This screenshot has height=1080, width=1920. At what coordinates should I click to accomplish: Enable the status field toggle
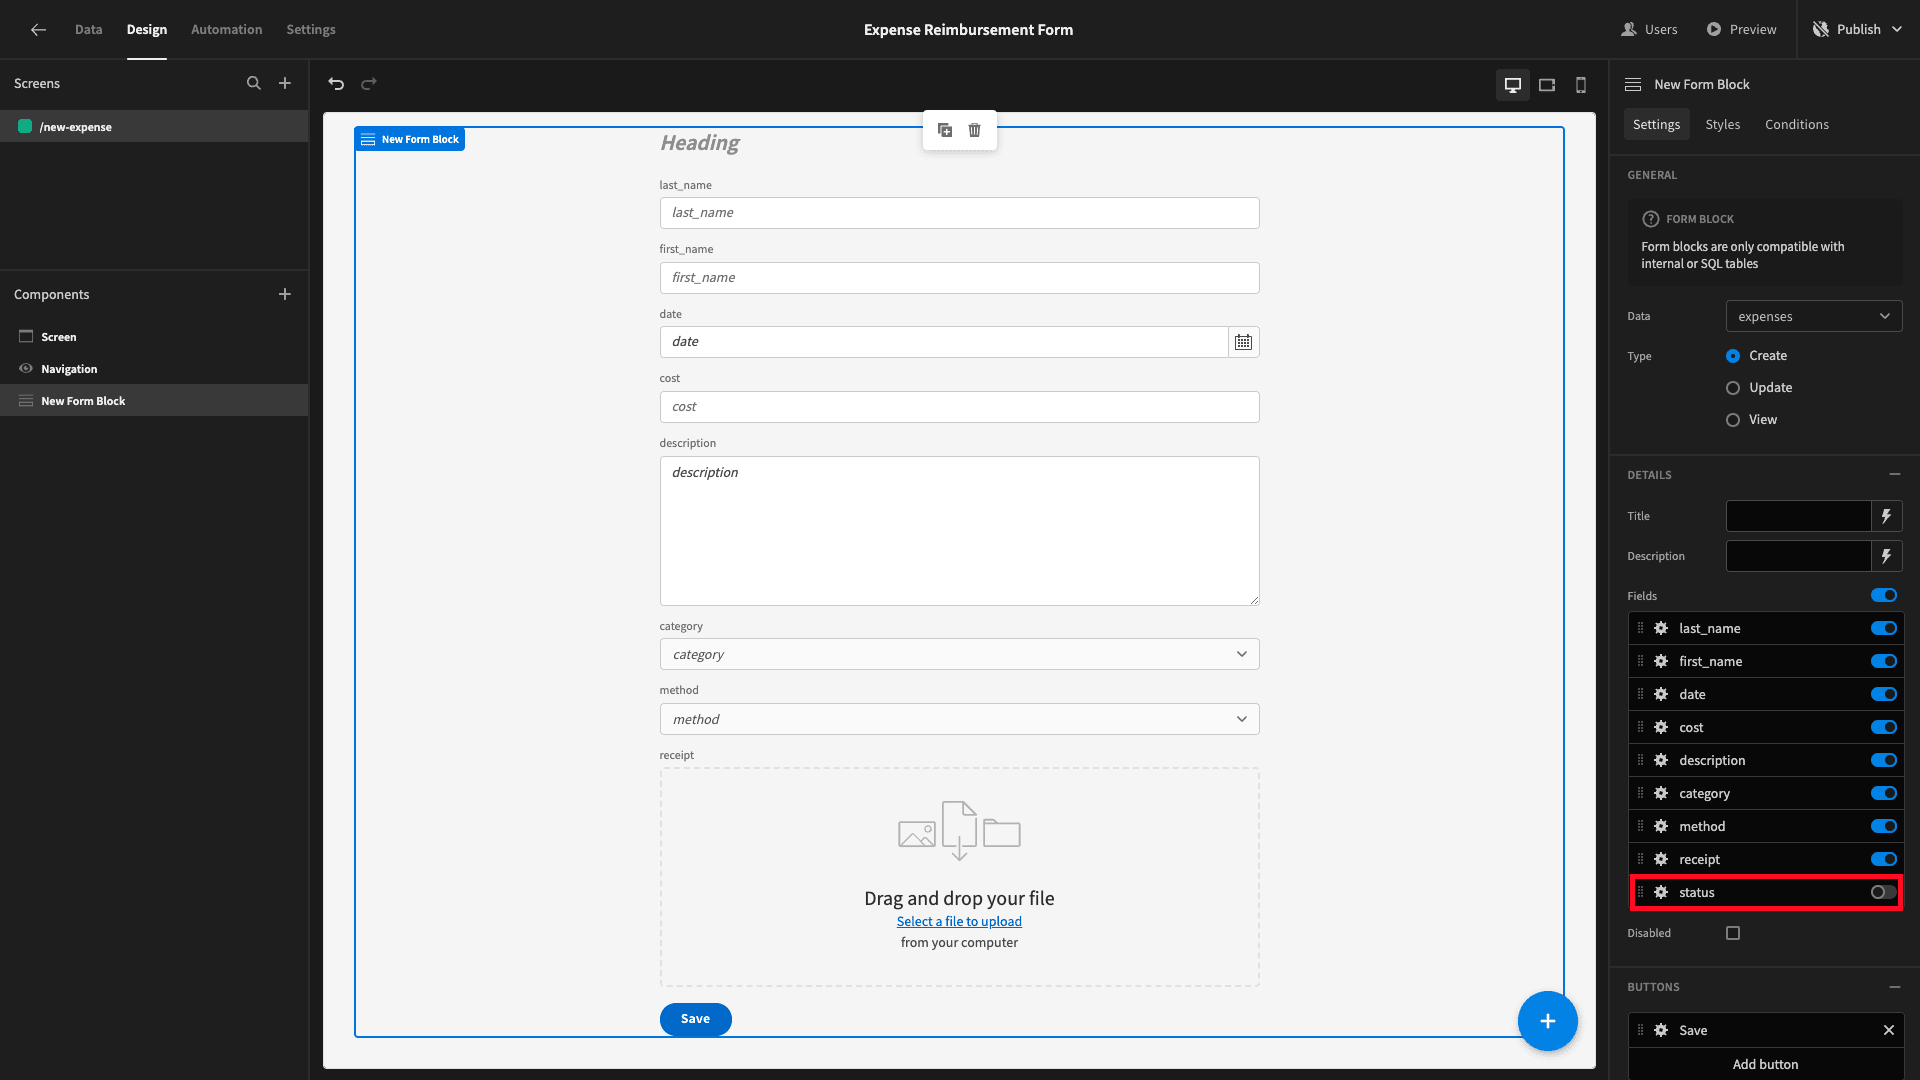[x=1883, y=892]
